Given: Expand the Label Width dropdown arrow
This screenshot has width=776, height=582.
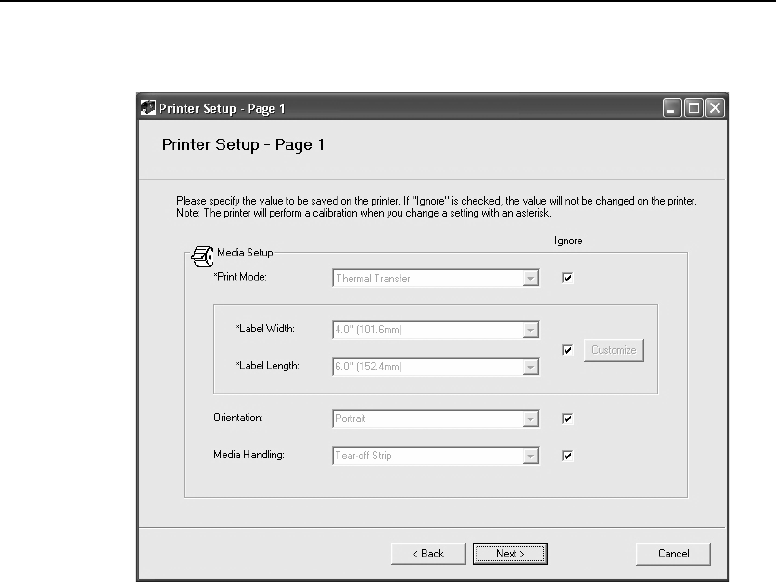Looking at the screenshot, I should tap(530, 330).
